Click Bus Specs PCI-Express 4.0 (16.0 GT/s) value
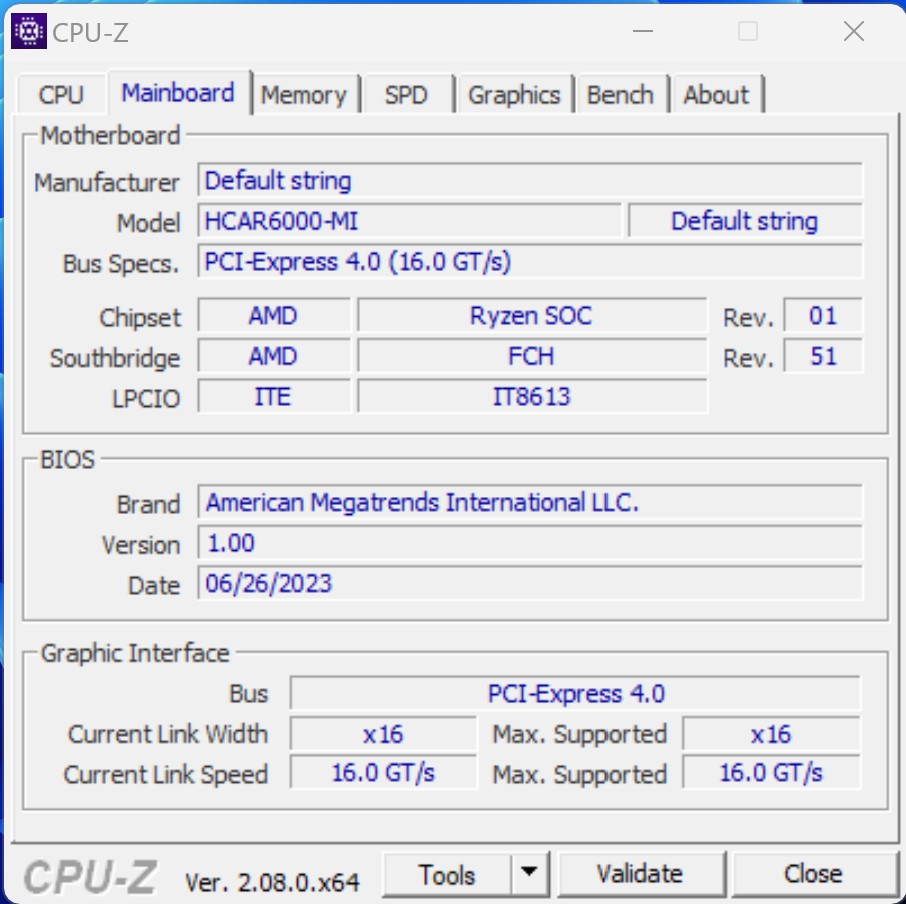Viewport: 906px width, 904px height. click(x=530, y=261)
